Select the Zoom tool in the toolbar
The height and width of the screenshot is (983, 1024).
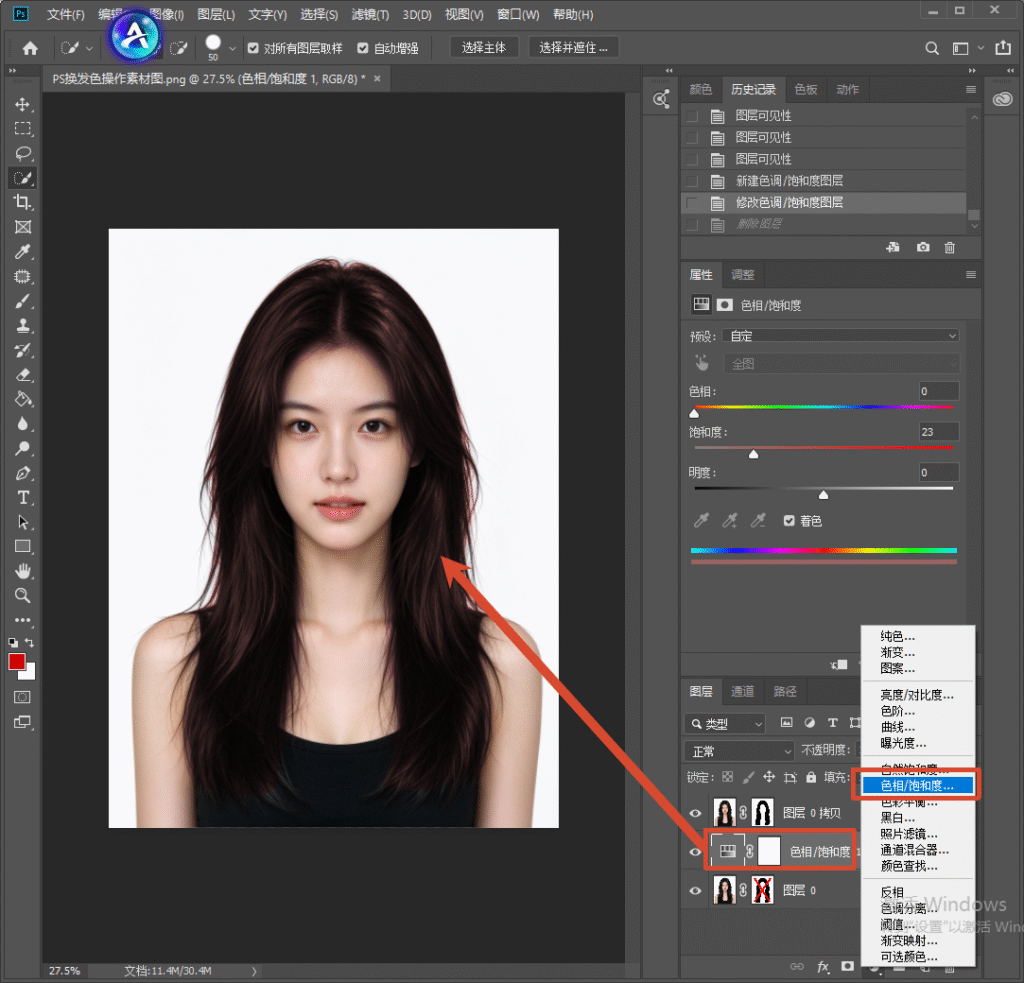[x=23, y=596]
